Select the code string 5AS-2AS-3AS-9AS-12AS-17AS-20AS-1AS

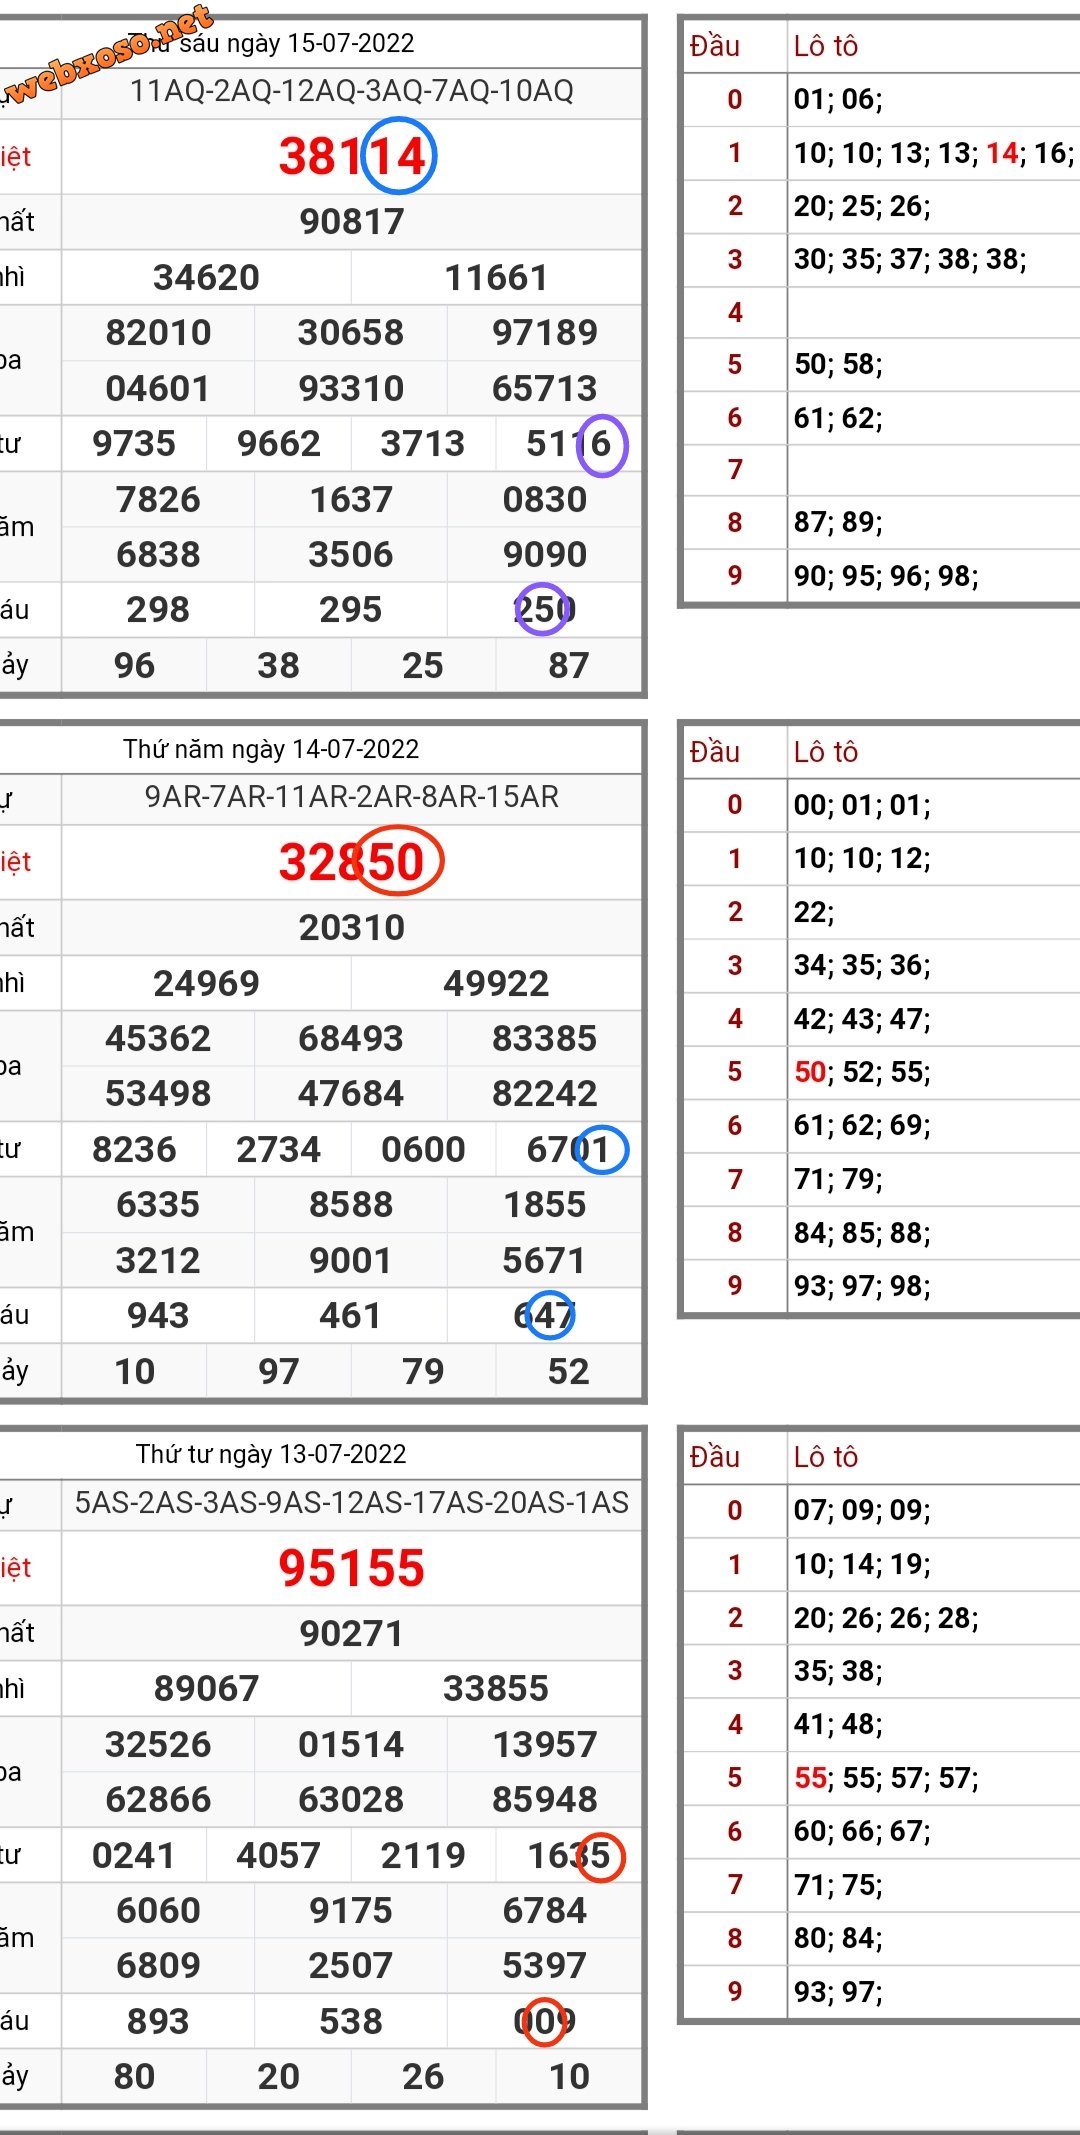coord(352,1503)
